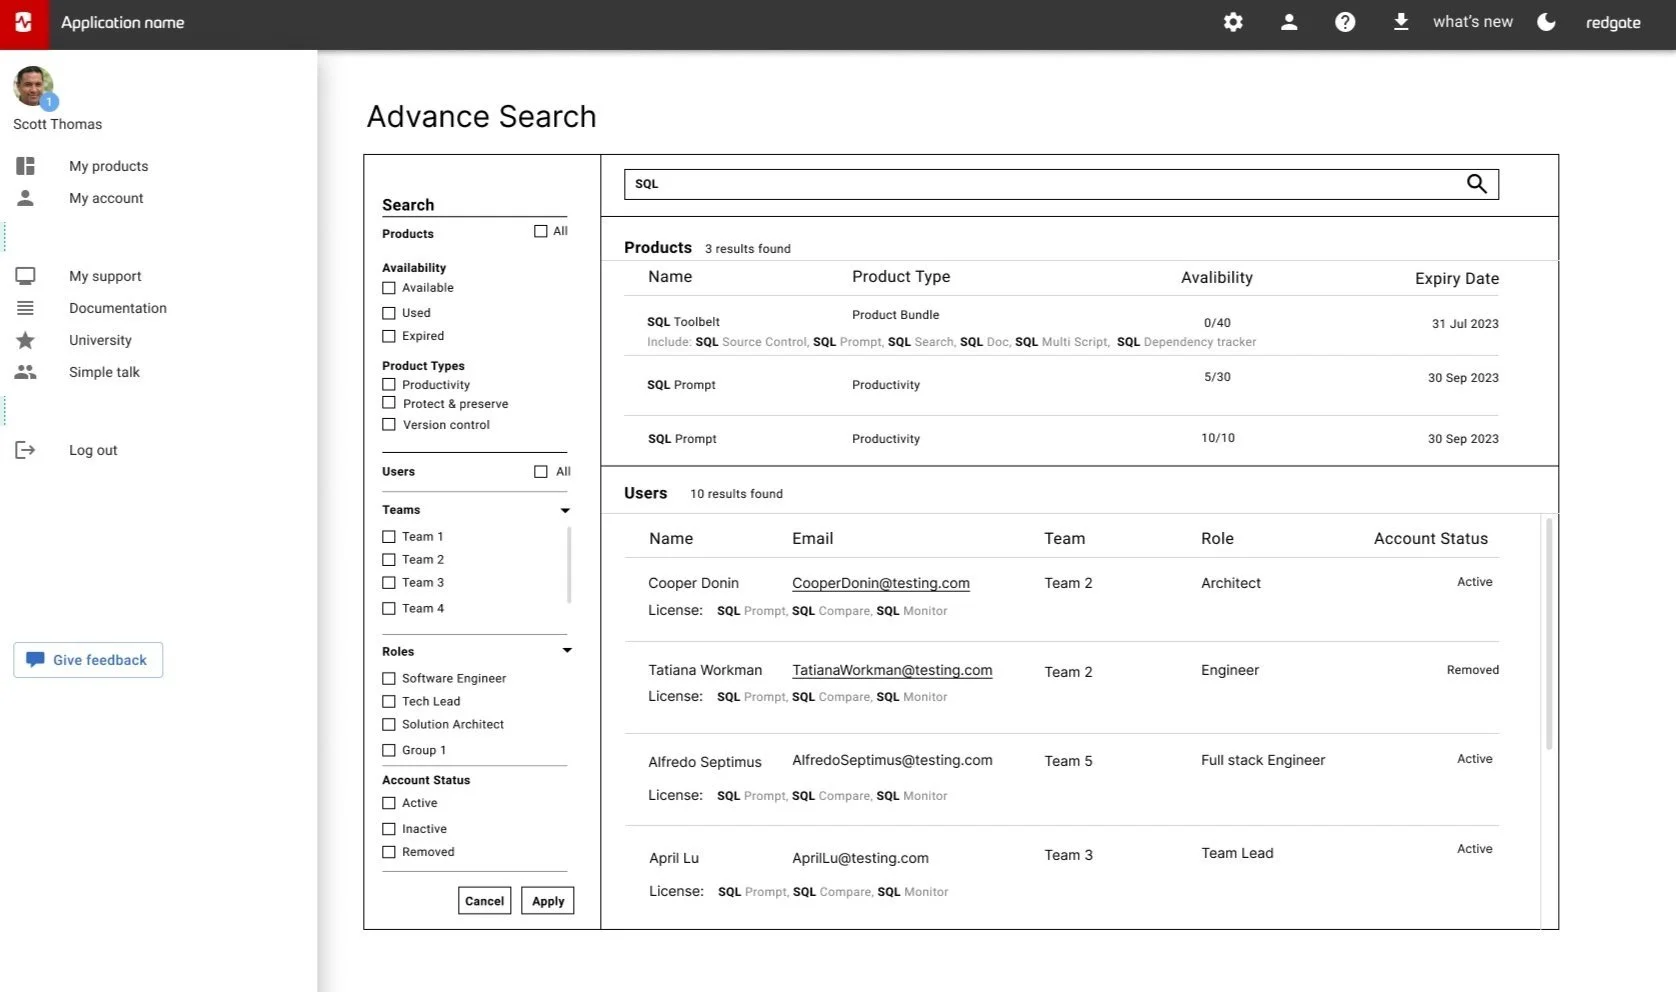Click the Give feedback button
This screenshot has height=992, width=1676.
[x=88, y=660]
